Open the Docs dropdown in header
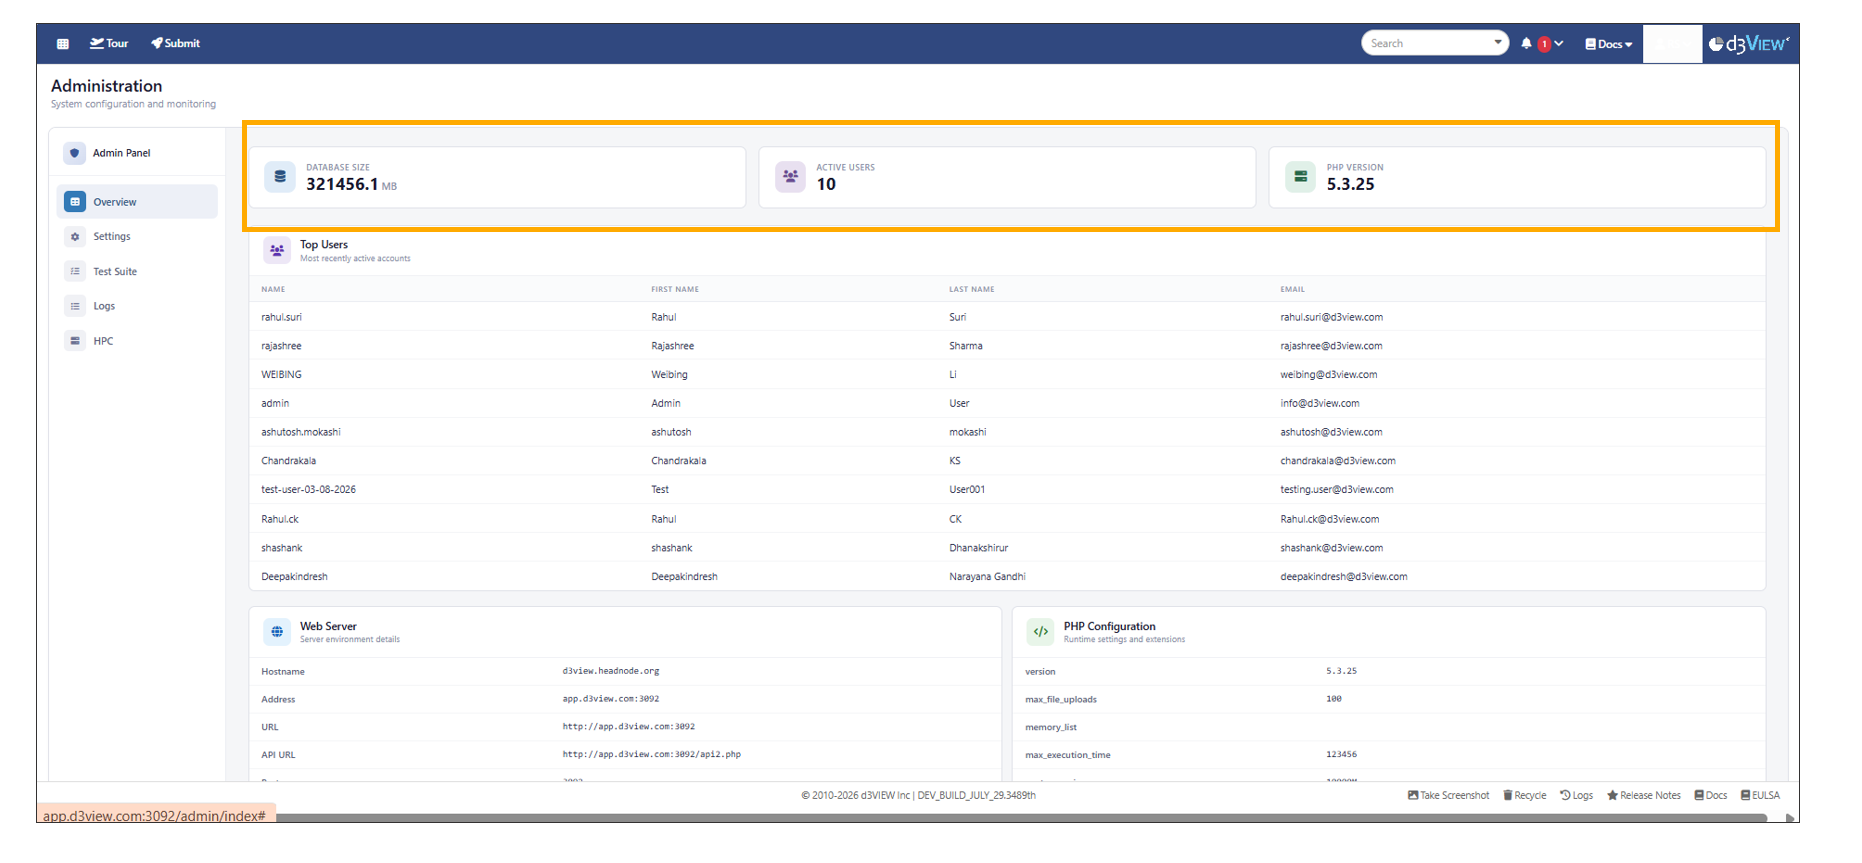1862x863 pixels. pyautogui.click(x=1609, y=44)
